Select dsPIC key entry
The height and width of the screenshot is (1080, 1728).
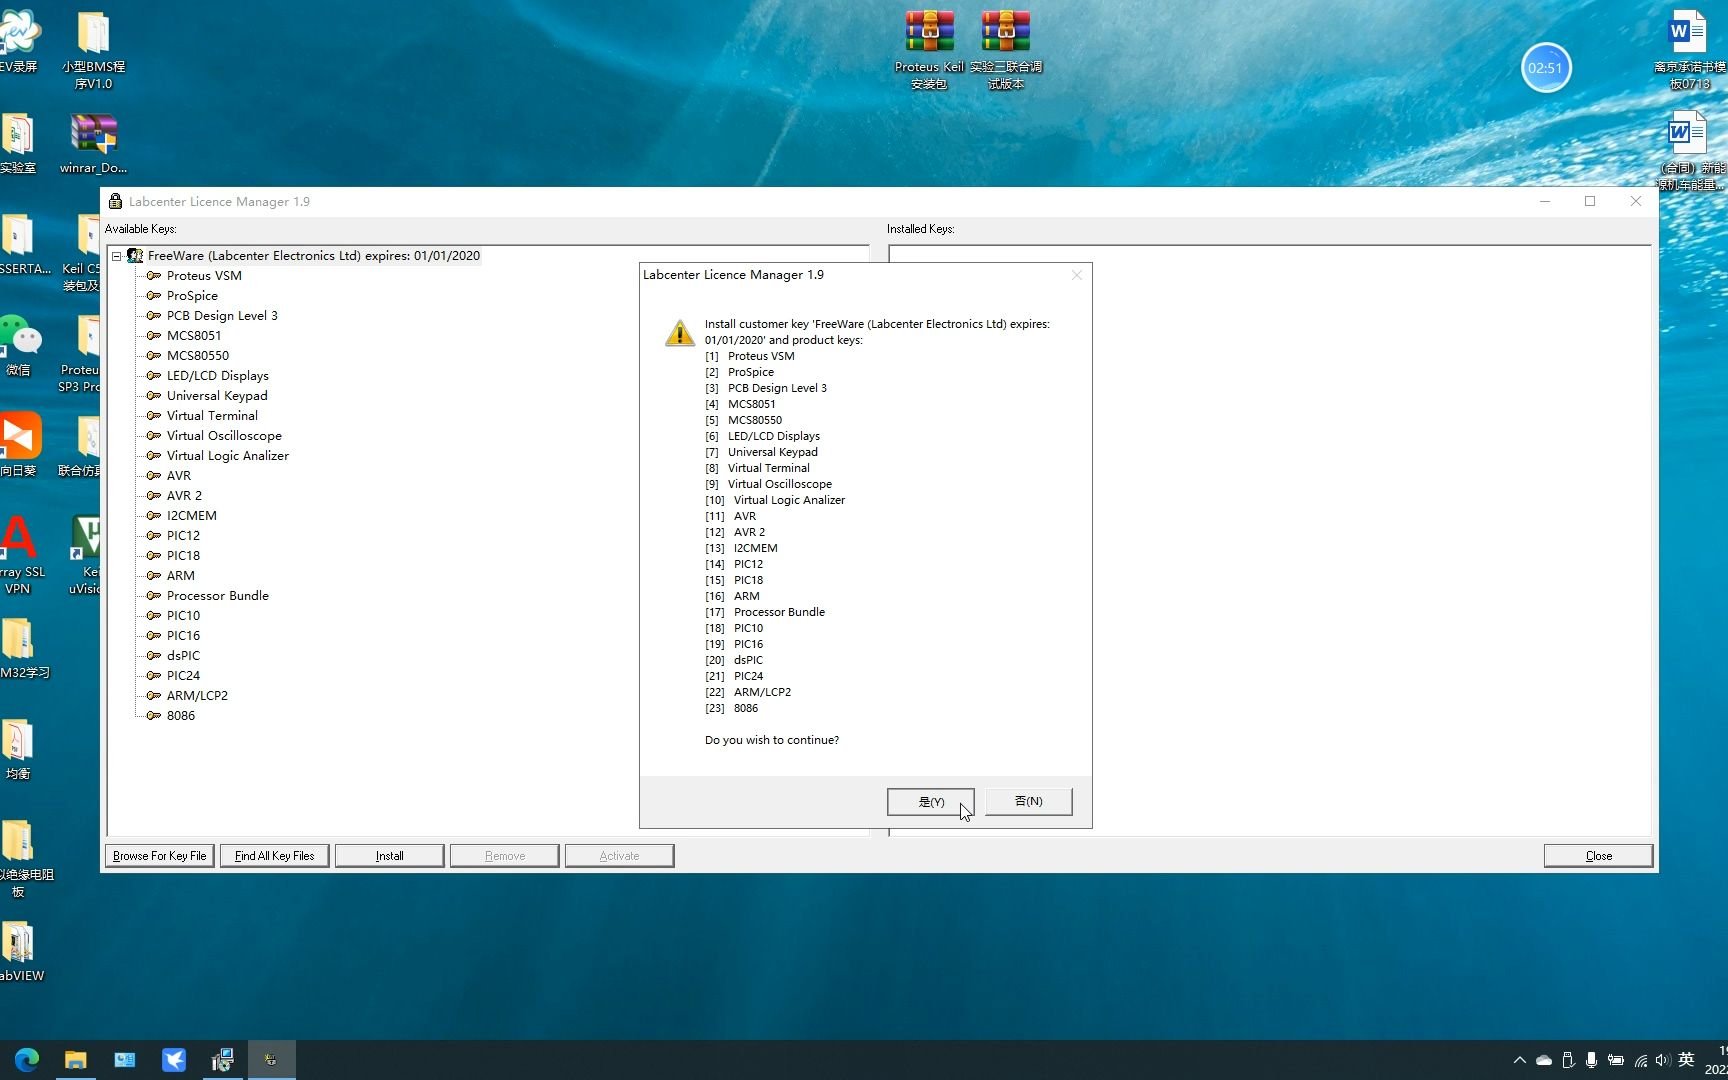coord(183,656)
